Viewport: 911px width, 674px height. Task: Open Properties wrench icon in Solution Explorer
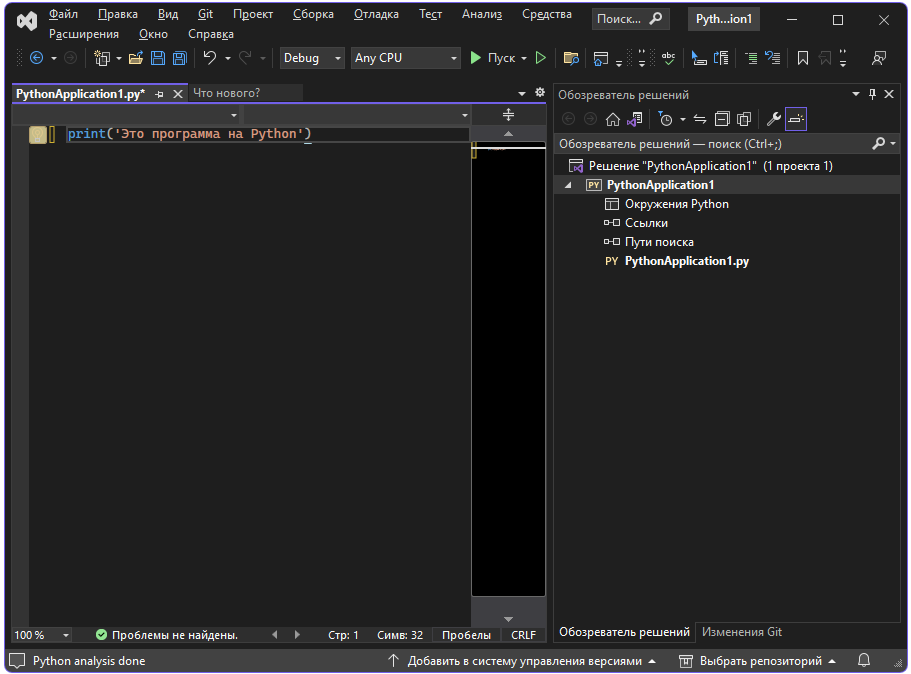coord(773,119)
